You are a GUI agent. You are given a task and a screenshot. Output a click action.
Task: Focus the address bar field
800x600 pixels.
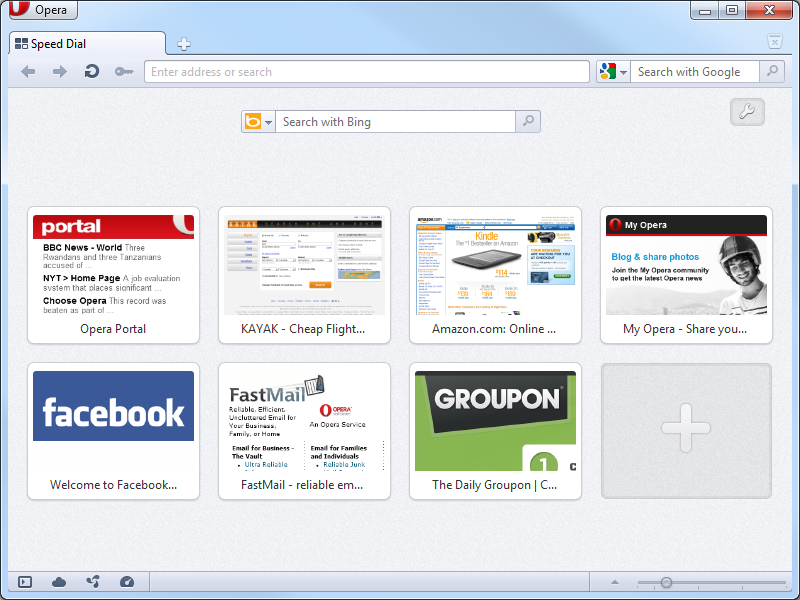point(367,72)
